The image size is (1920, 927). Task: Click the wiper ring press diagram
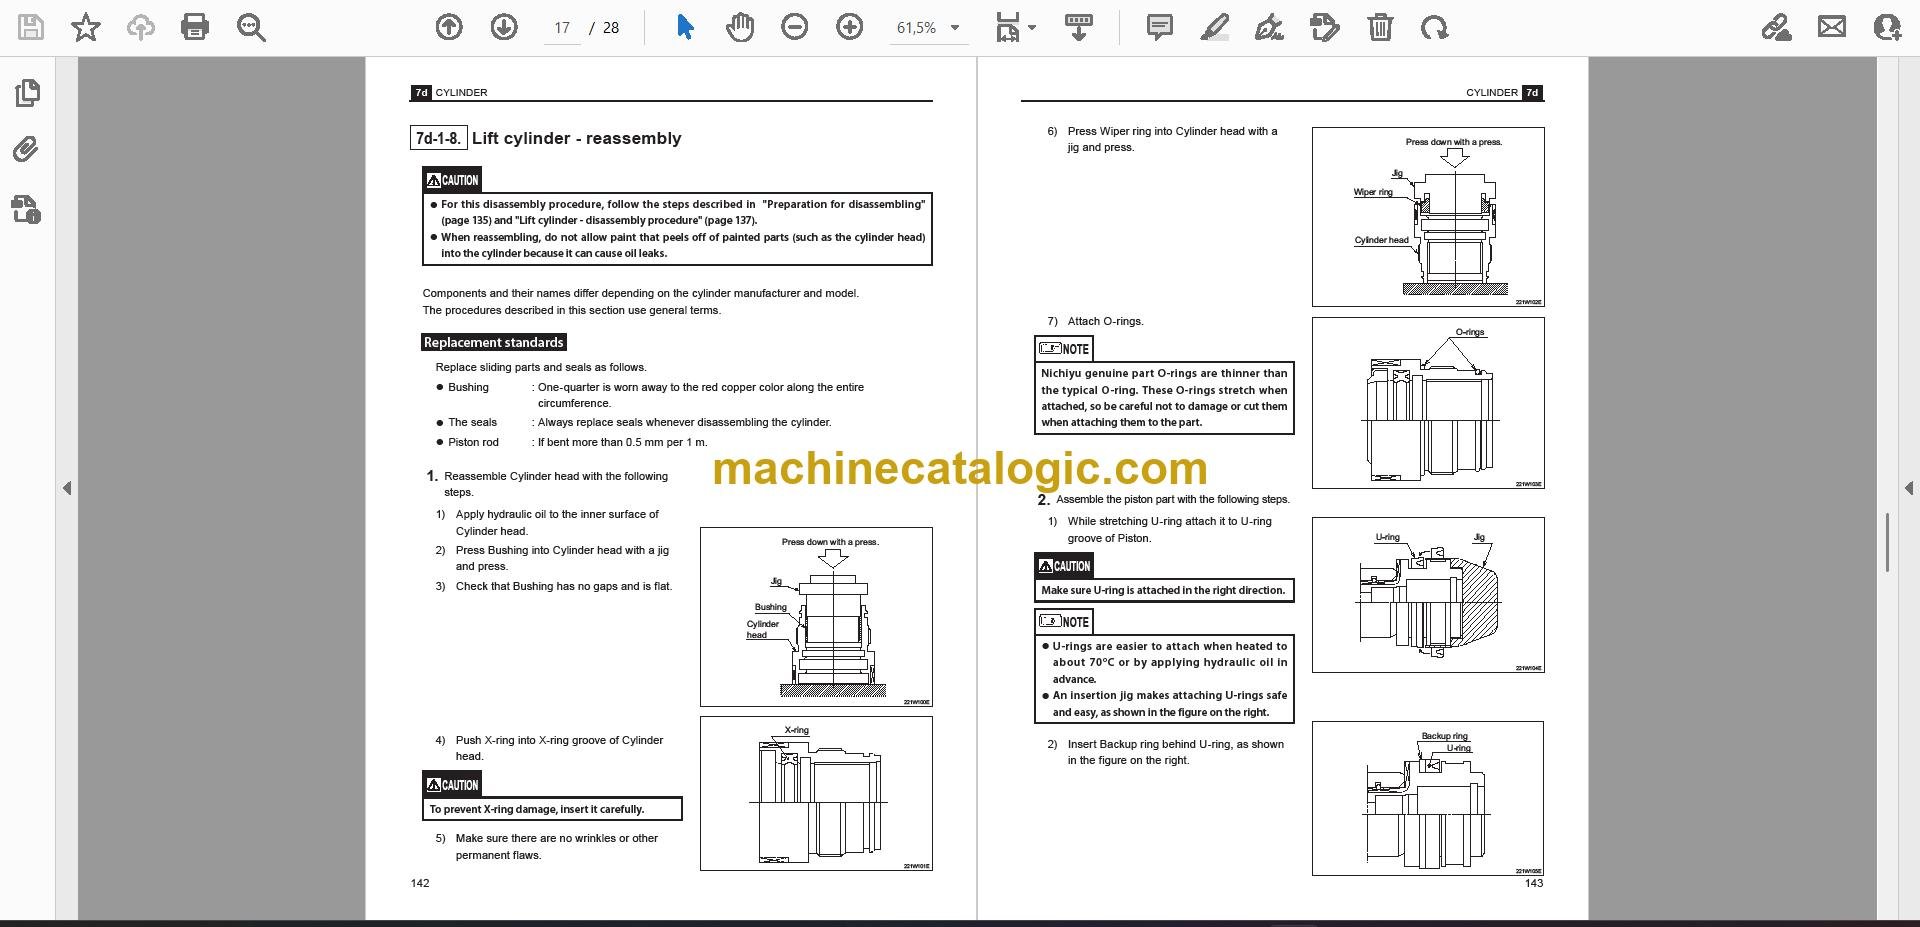1428,217
